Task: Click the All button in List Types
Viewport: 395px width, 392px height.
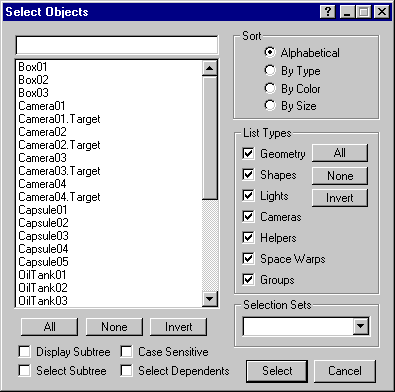Action: [x=340, y=153]
